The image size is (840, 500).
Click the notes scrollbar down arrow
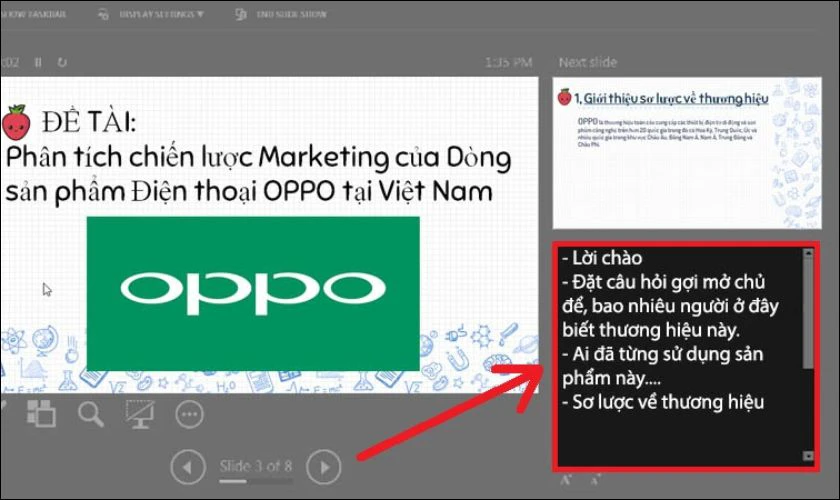(808, 456)
